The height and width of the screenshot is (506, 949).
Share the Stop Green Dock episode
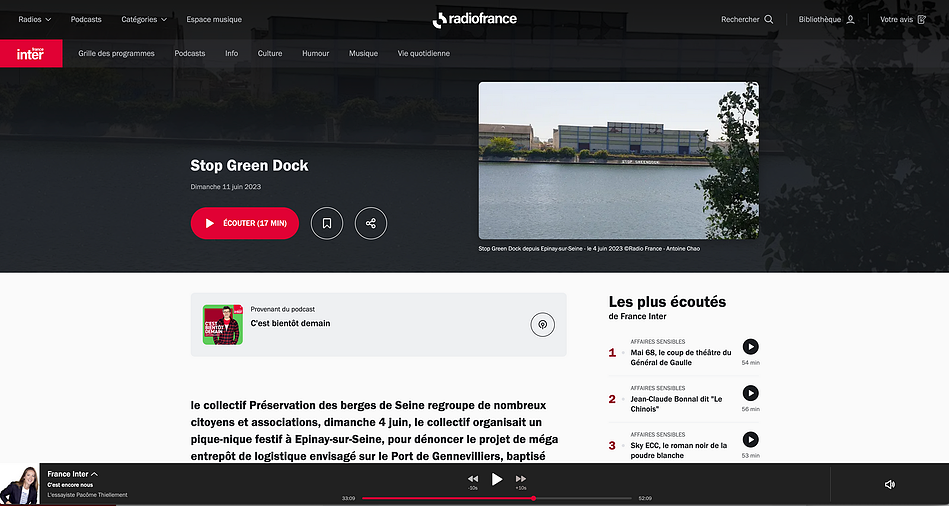[371, 223]
